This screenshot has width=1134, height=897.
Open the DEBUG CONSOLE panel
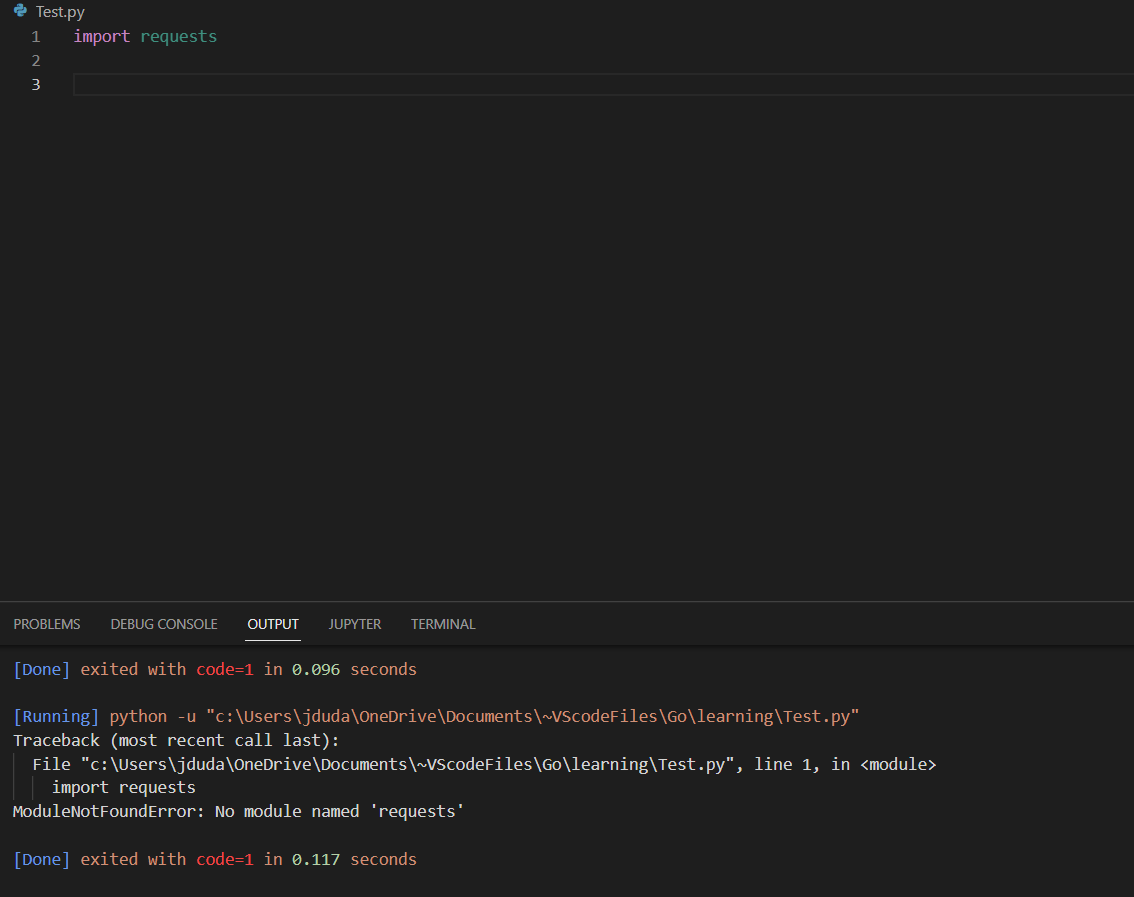click(x=163, y=623)
